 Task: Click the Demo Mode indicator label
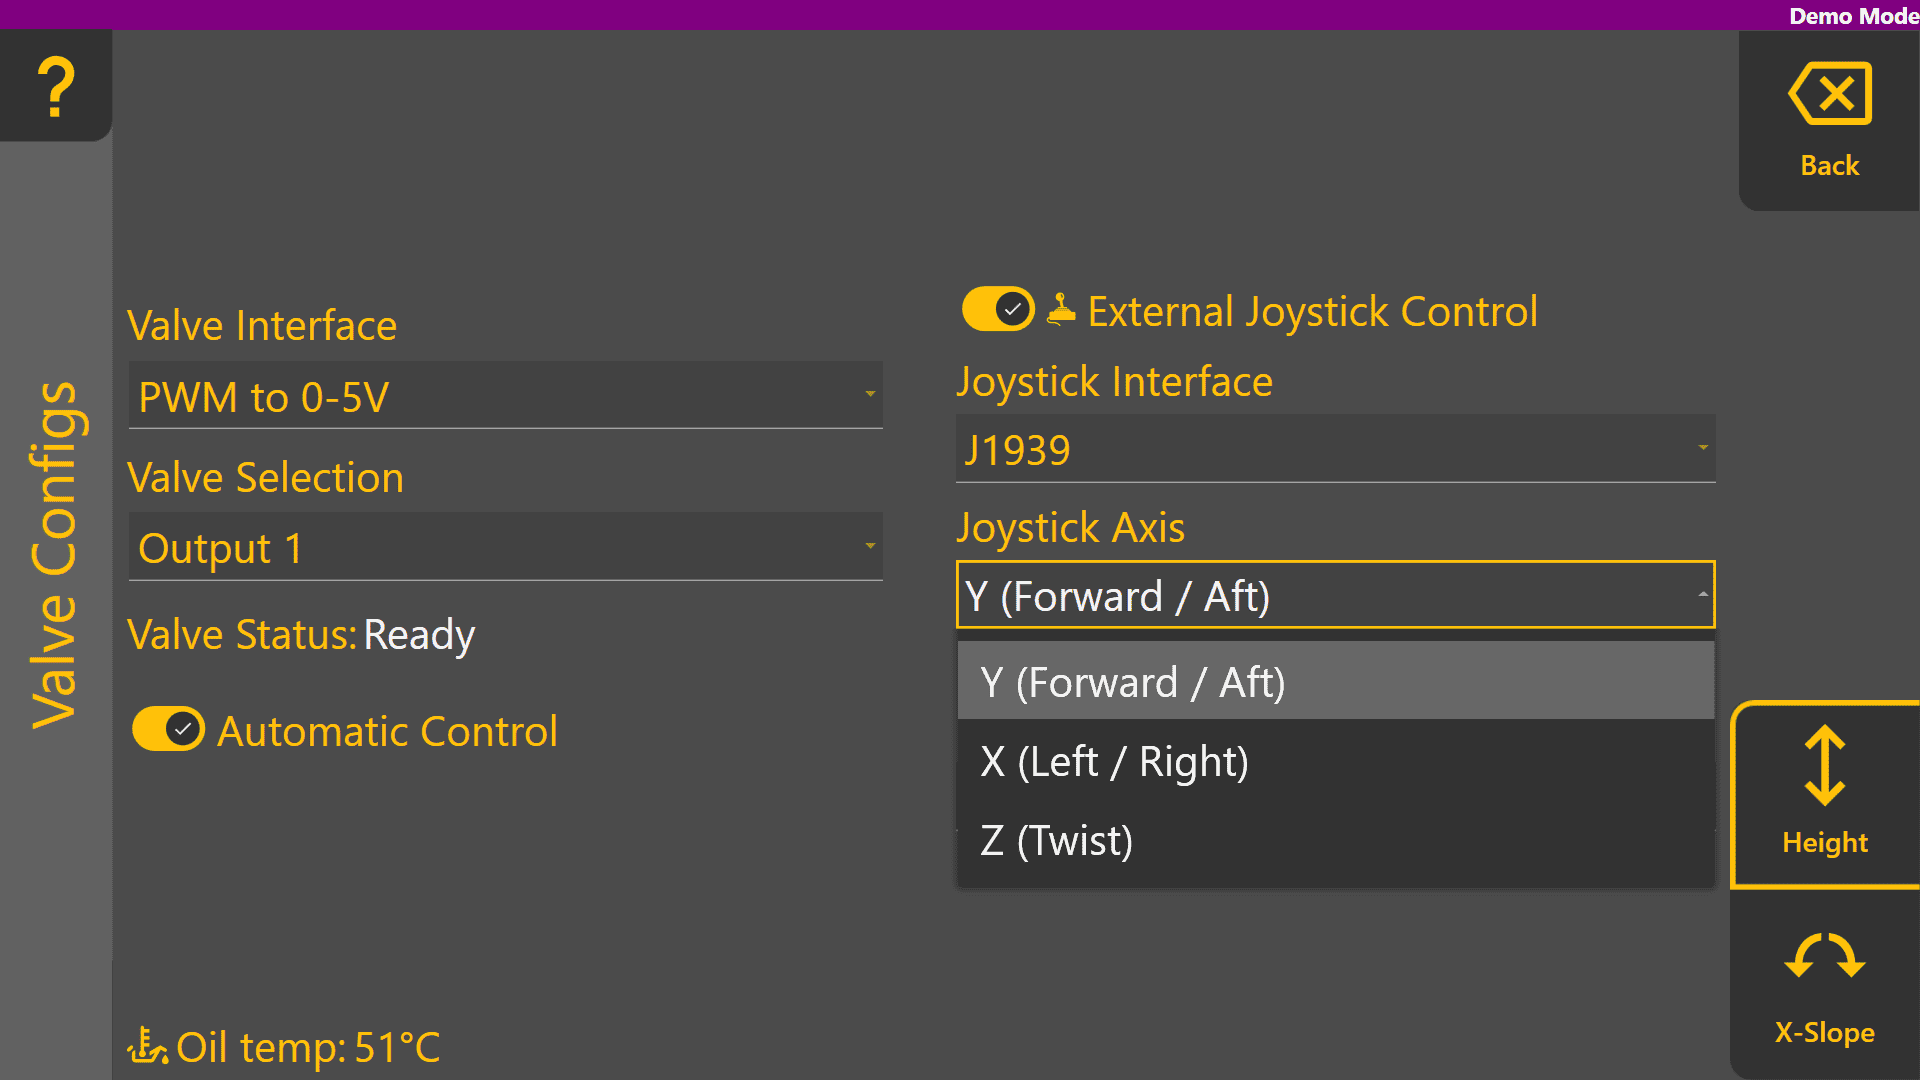tap(1853, 16)
